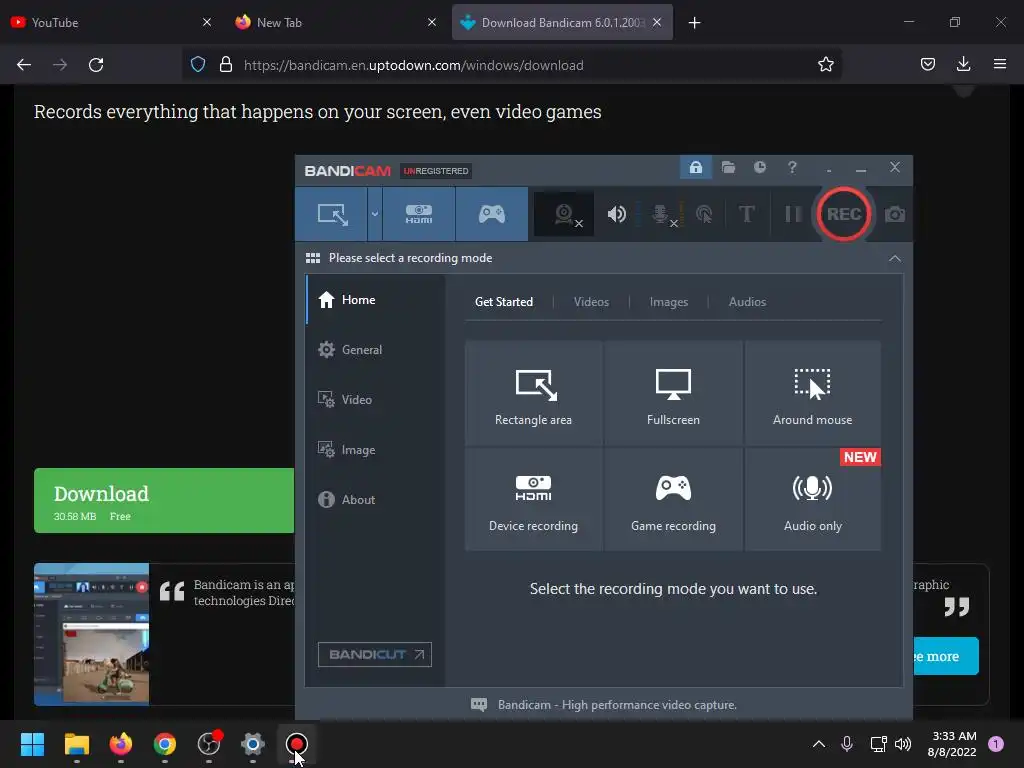Open Firefox hamburger application menu
This screenshot has width=1024, height=768.
point(1000,64)
